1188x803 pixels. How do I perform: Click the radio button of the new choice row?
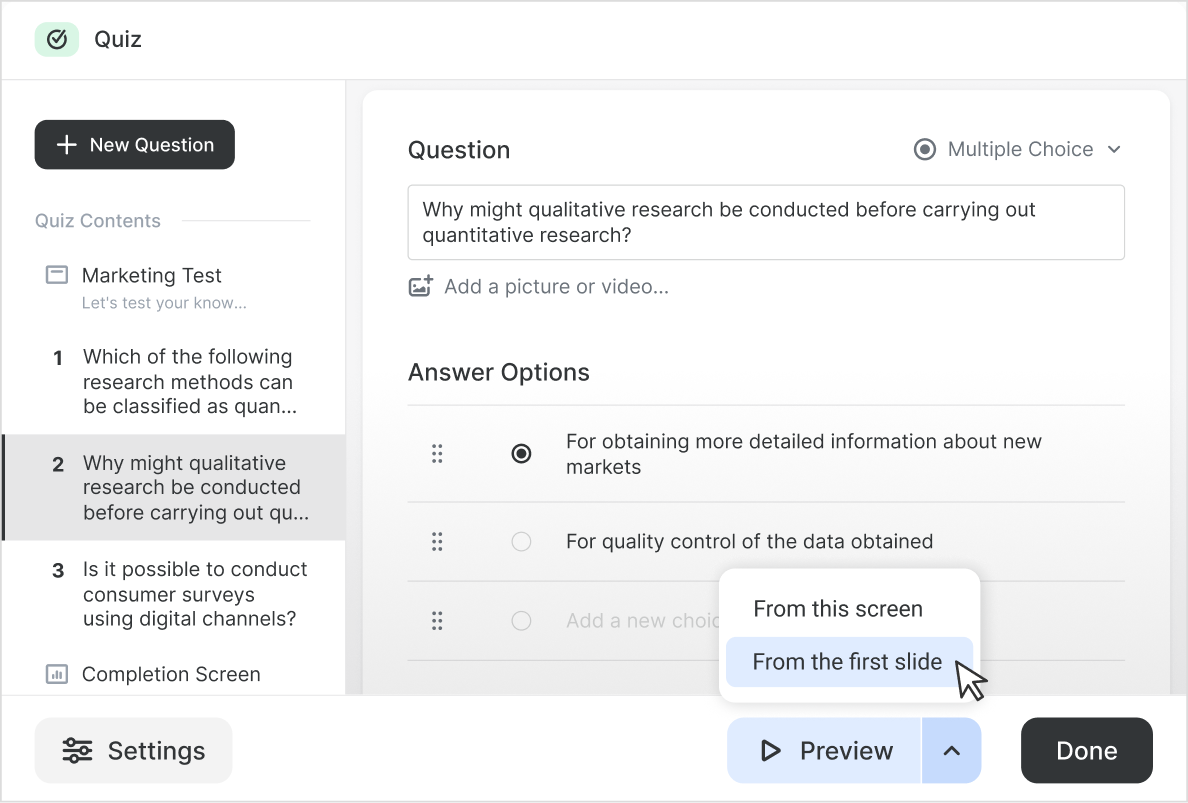521,621
